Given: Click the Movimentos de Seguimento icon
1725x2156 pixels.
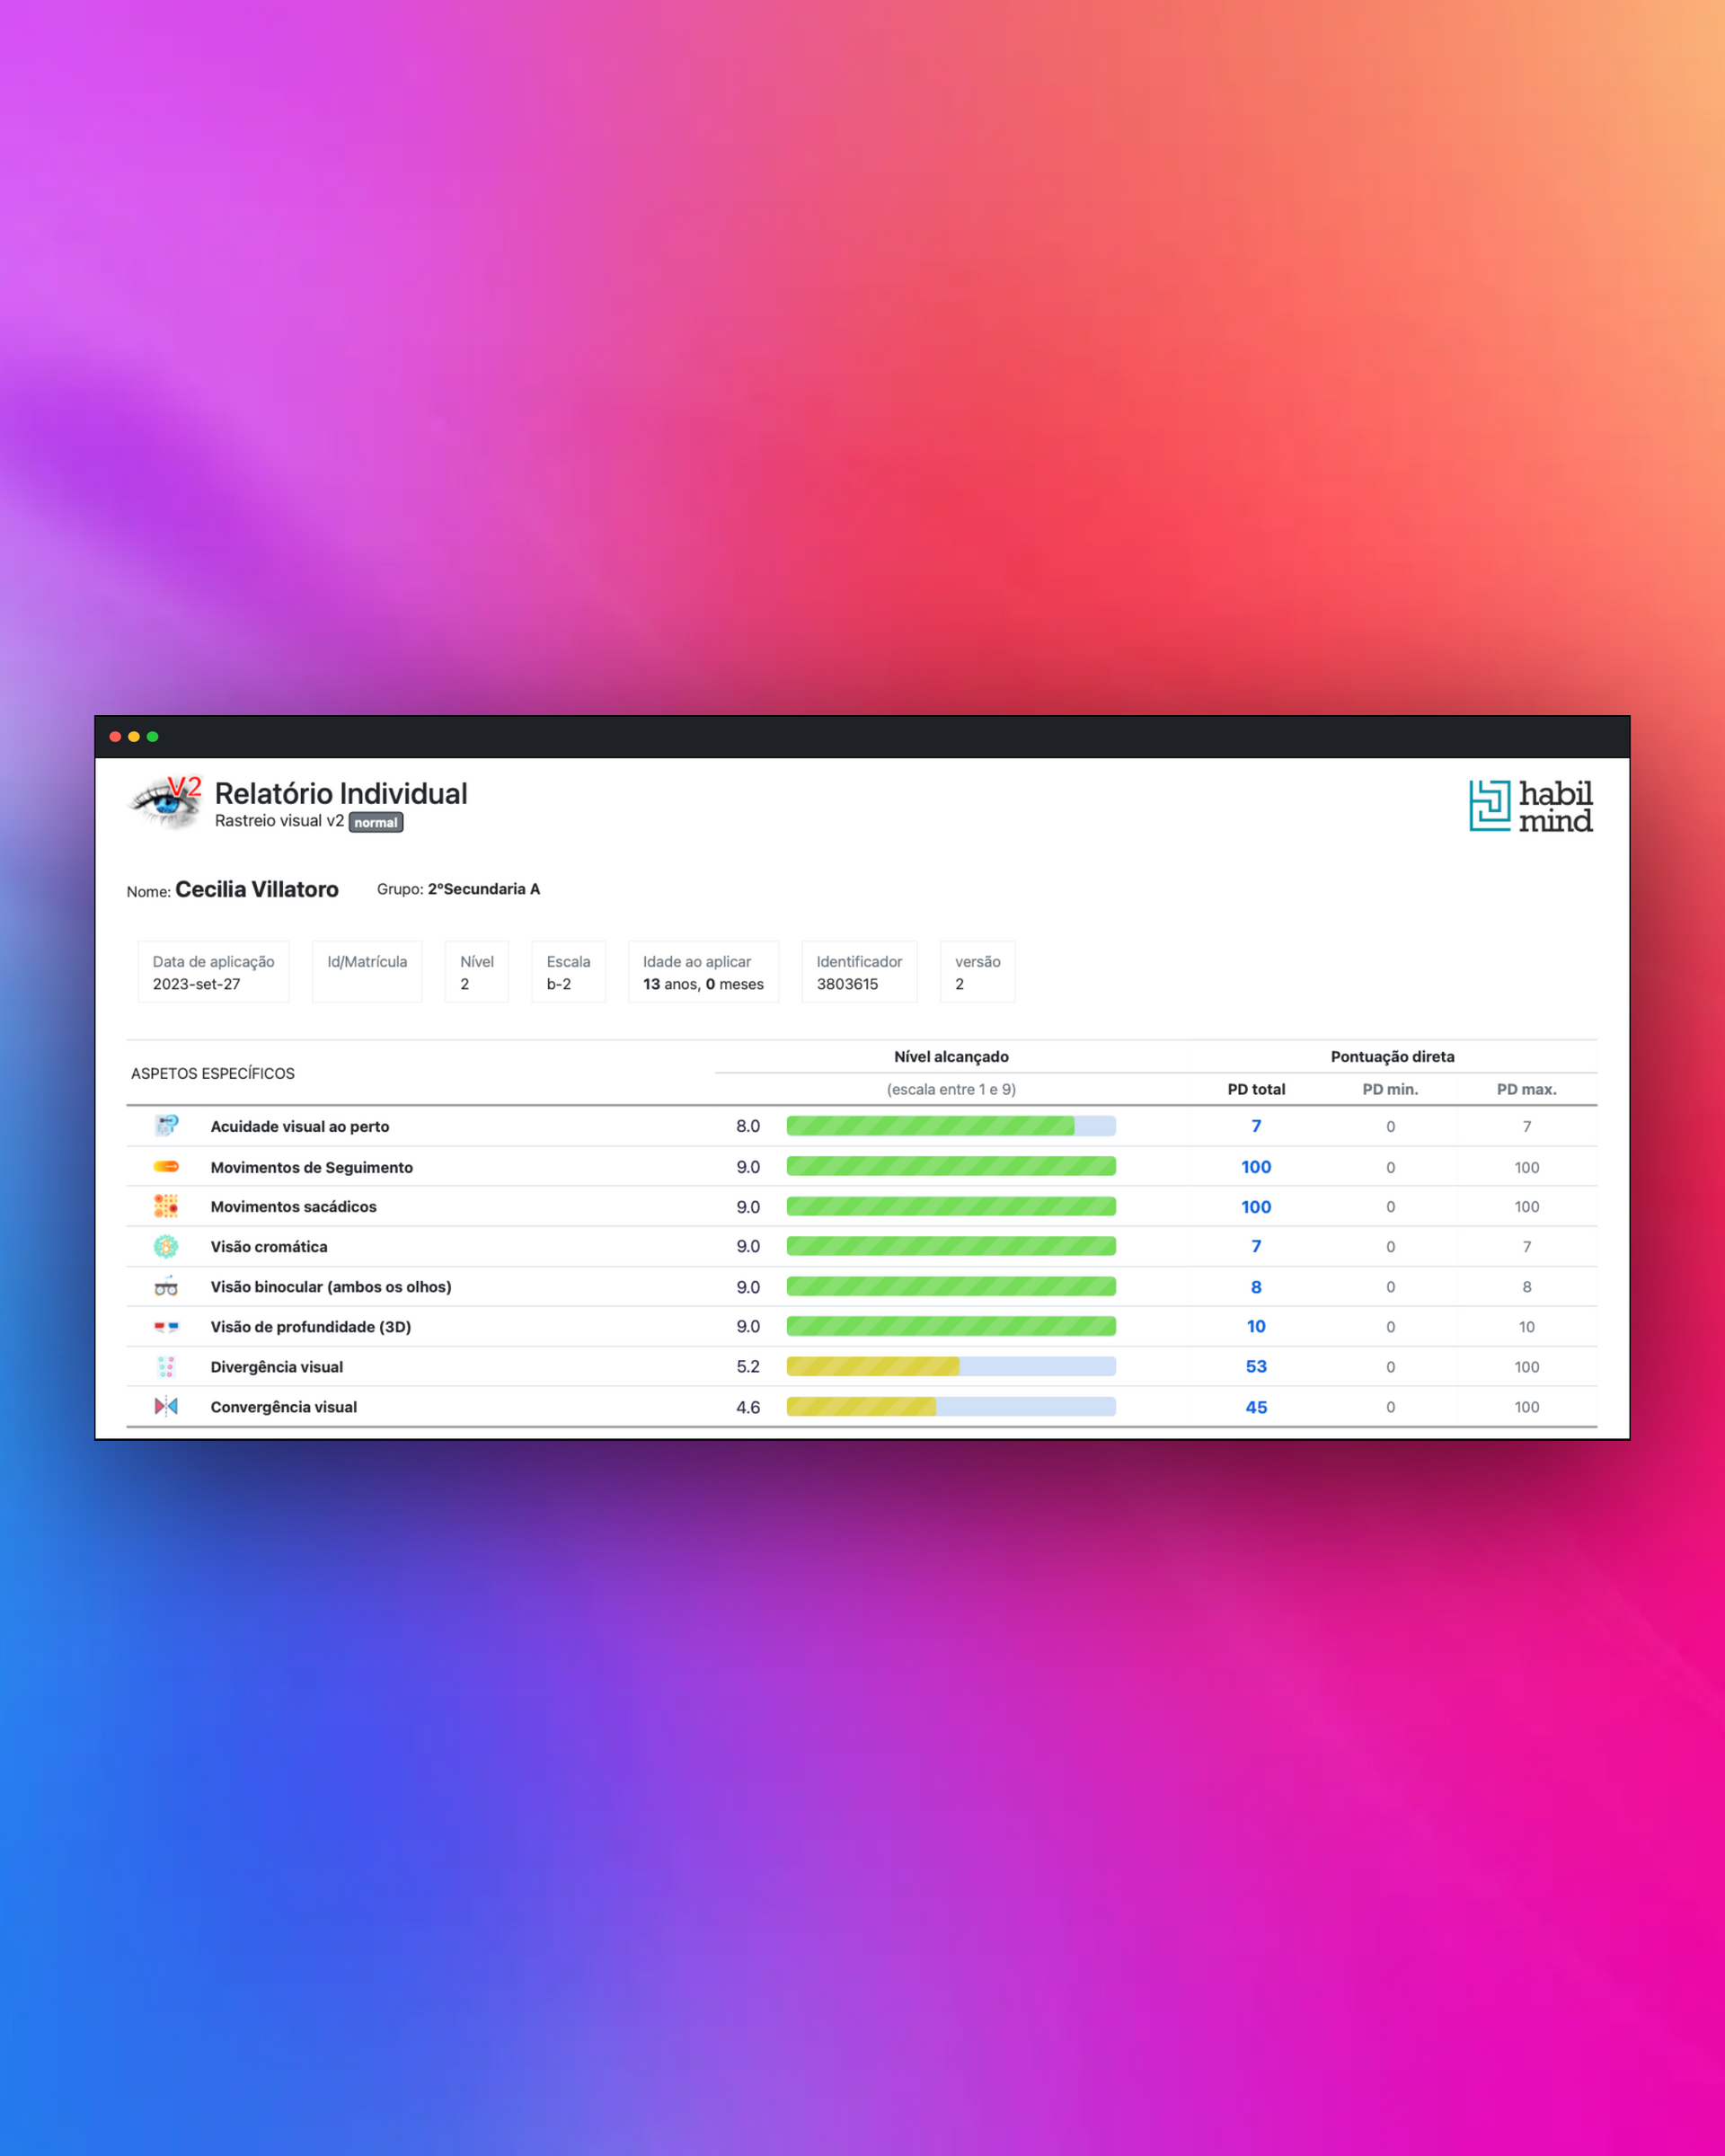Looking at the screenshot, I should [x=166, y=1166].
